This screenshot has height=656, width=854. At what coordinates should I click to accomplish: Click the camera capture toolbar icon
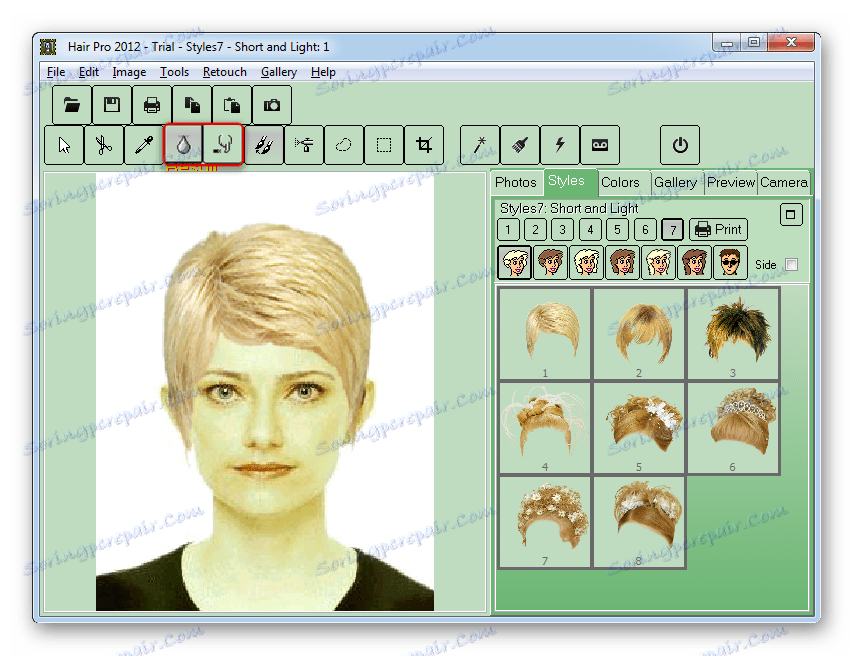click(272, 105)
